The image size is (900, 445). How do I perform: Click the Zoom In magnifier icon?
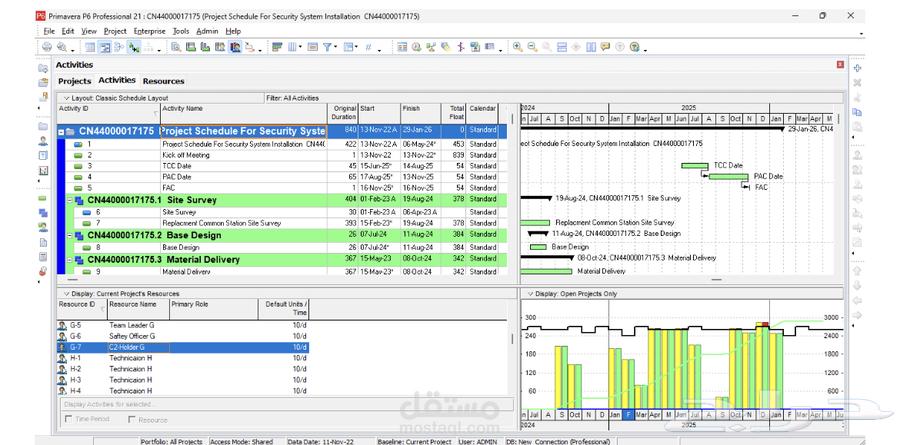click(x=517, y=47)
